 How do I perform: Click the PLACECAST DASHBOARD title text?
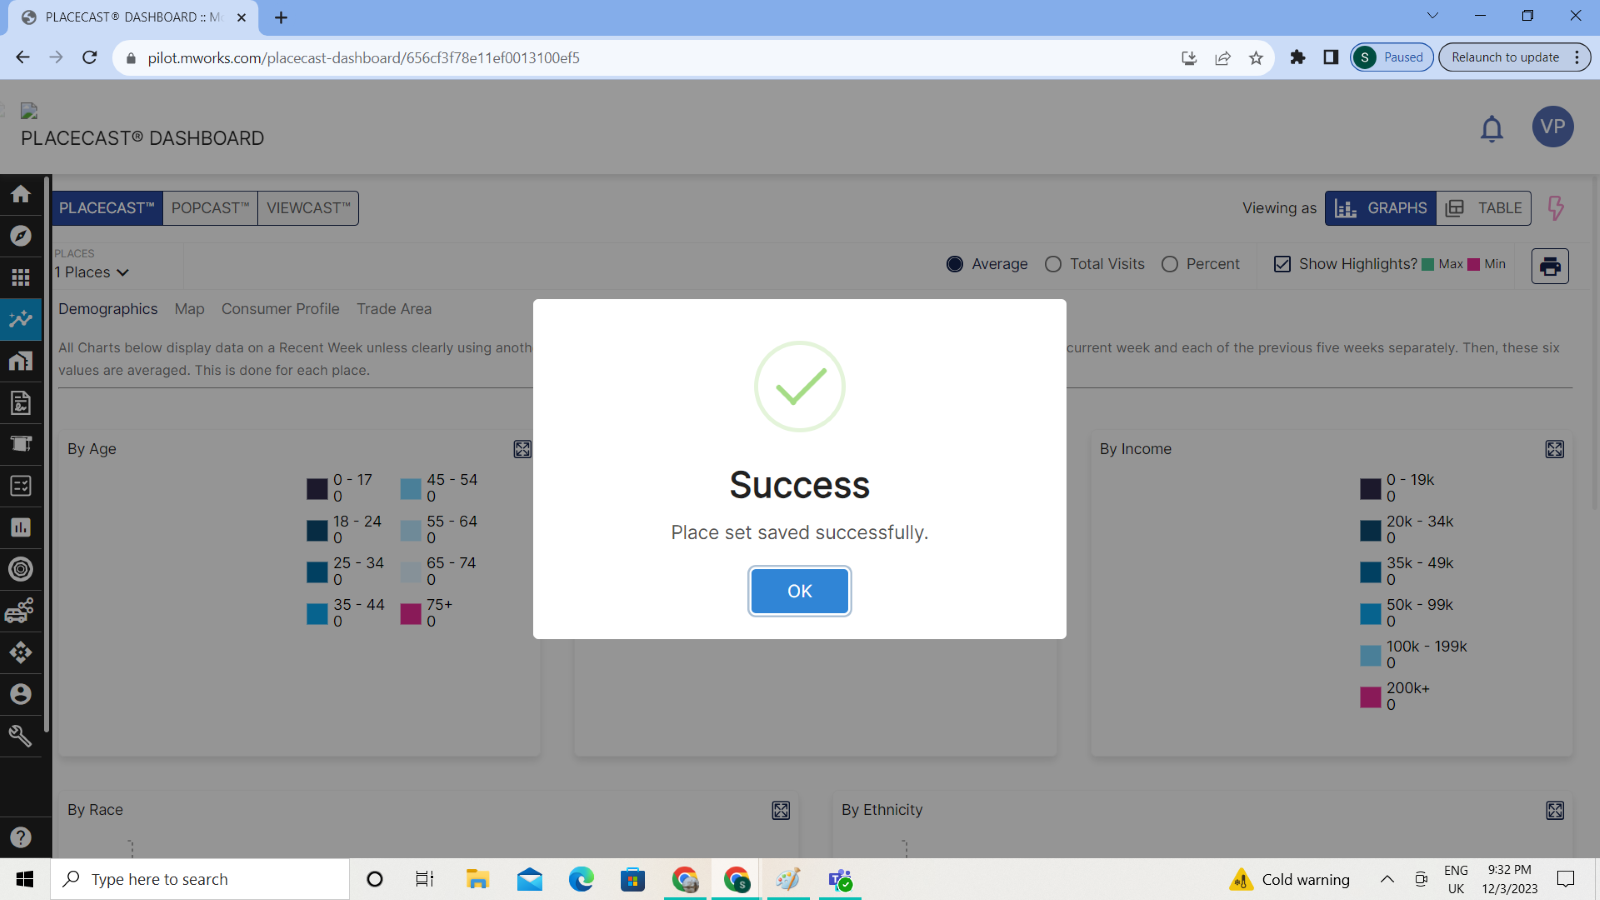143,138
